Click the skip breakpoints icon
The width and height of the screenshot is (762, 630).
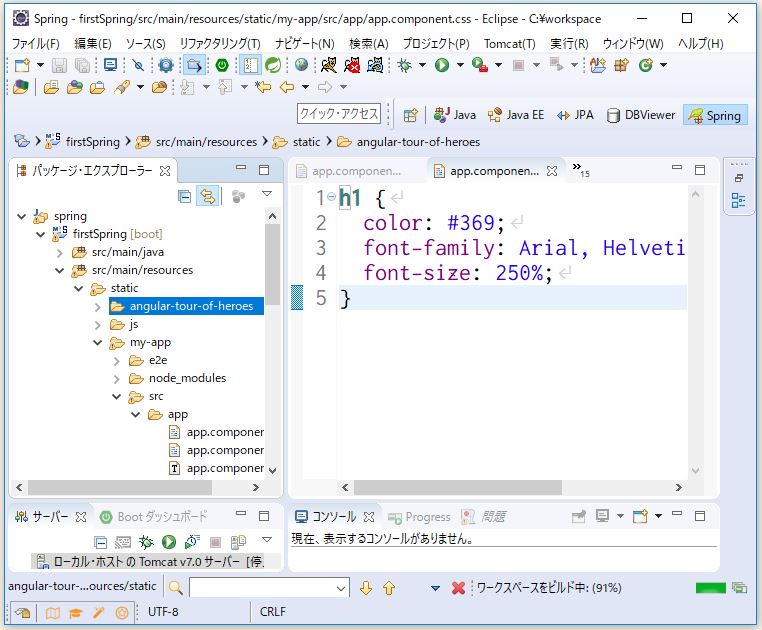coord(139,65)
